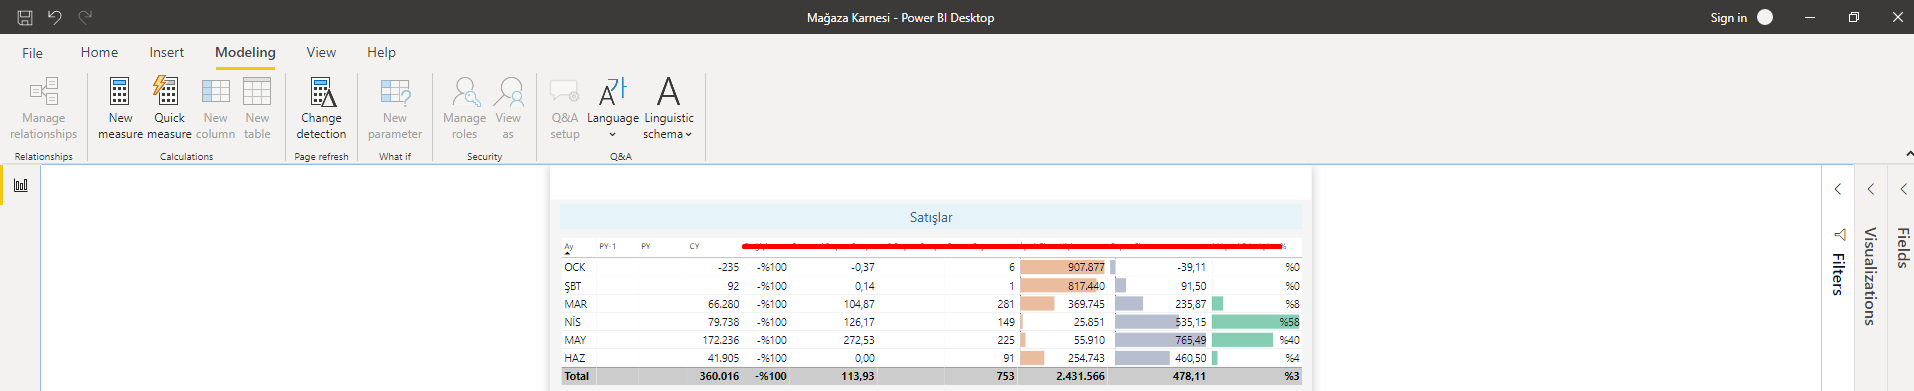Viewport: 1914px width, 391px height.
Task: Click the Filters funnel icon
Action: (x=1839, y=234)
